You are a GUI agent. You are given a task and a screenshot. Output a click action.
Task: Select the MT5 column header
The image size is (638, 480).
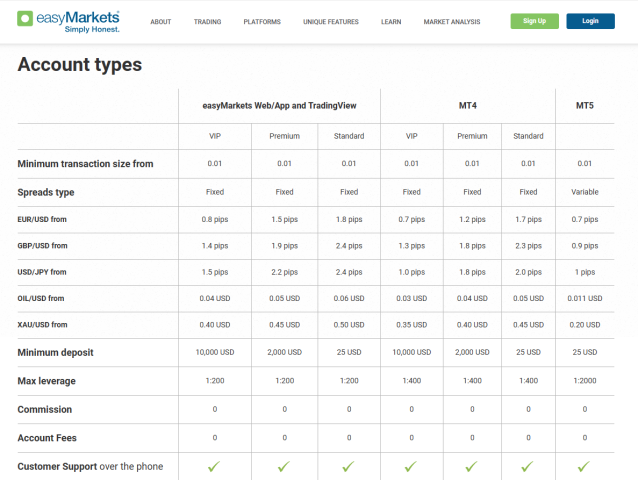(x=585, y=106)
